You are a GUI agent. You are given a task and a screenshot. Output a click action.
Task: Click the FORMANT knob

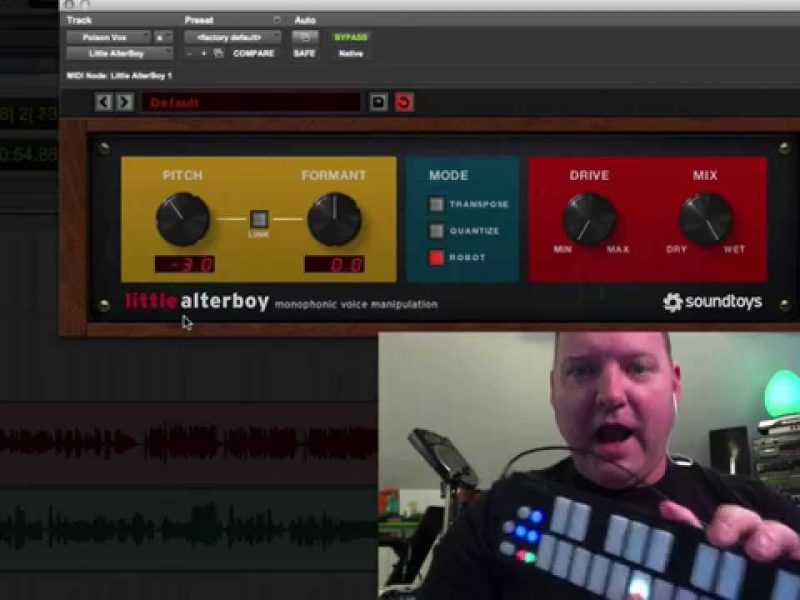coord(335,219)
